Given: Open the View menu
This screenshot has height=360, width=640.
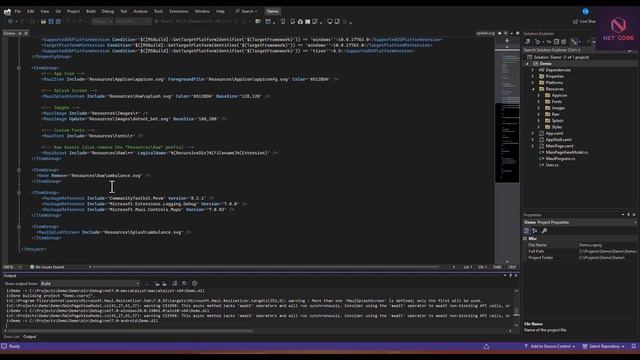Looking at the screenshot, I should 44,11.
